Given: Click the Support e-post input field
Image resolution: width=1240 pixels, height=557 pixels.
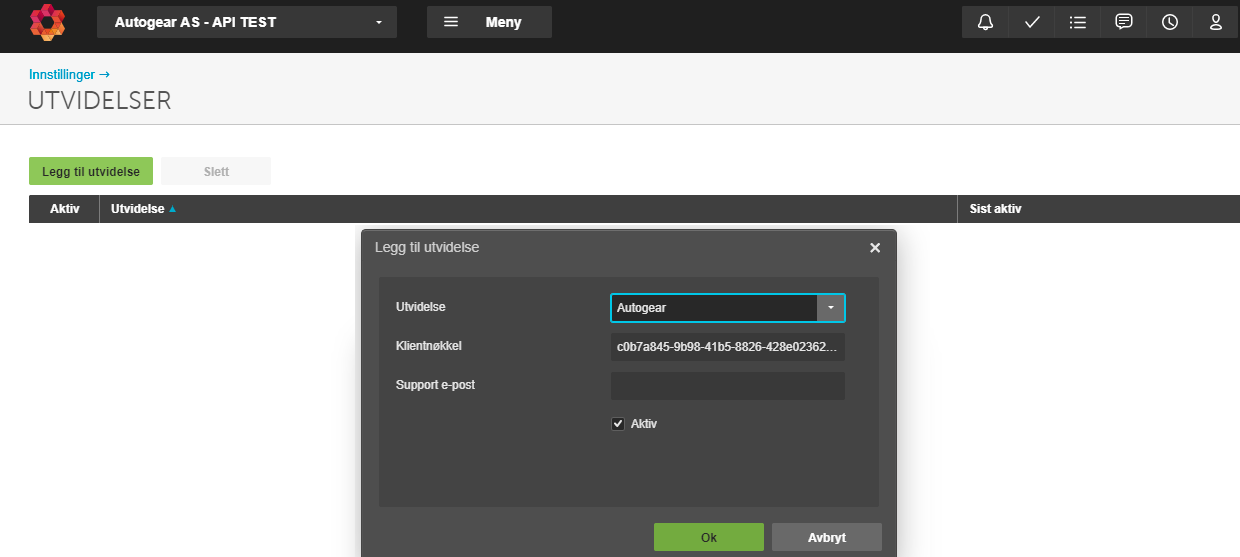Looking at the screenshot, I should pyautogui.click(x=728, y=386).
